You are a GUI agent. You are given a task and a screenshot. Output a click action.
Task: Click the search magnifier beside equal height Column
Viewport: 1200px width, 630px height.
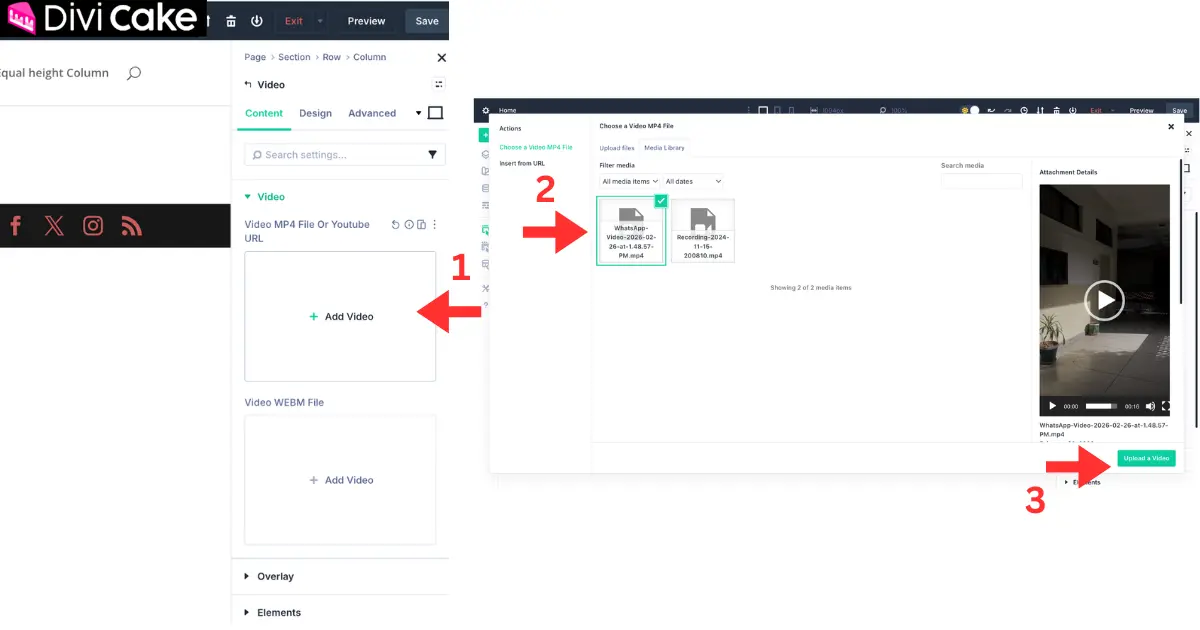click(134, 73)
